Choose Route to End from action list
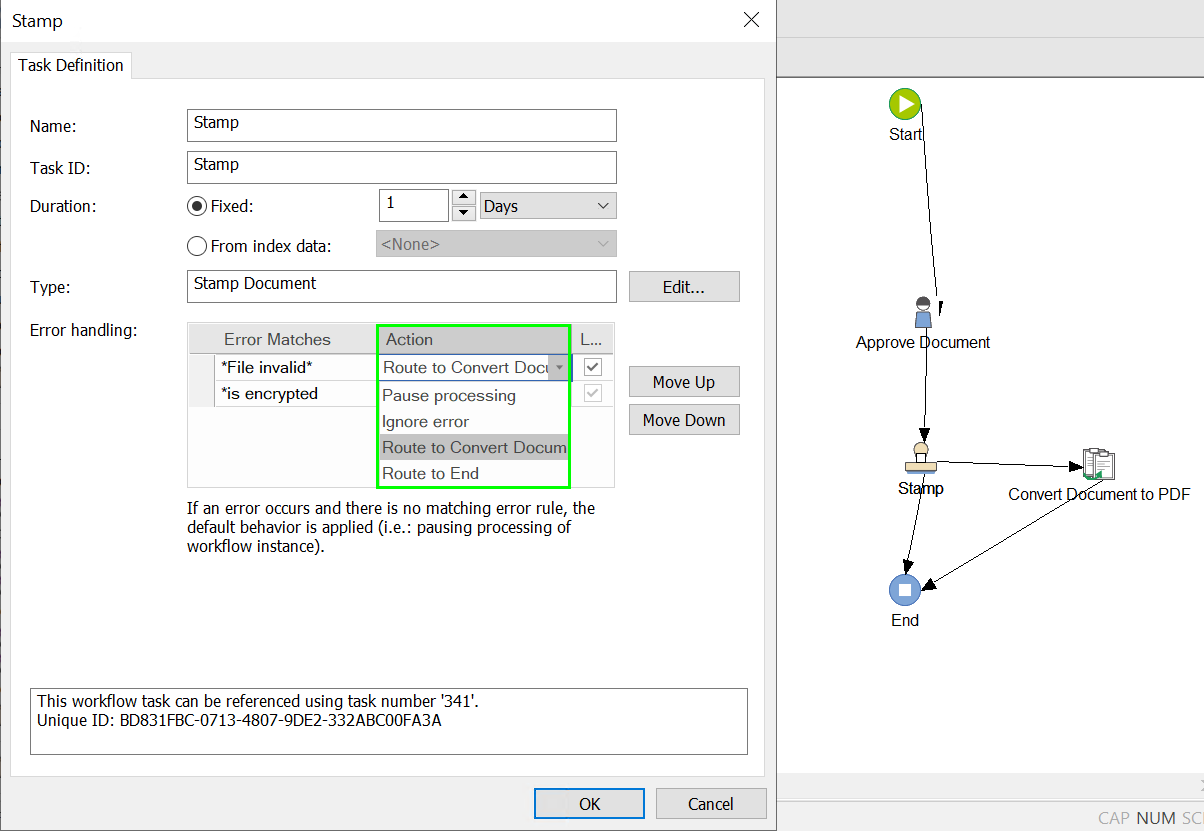This screenshot has height=831, width=1204. point(474,473)
